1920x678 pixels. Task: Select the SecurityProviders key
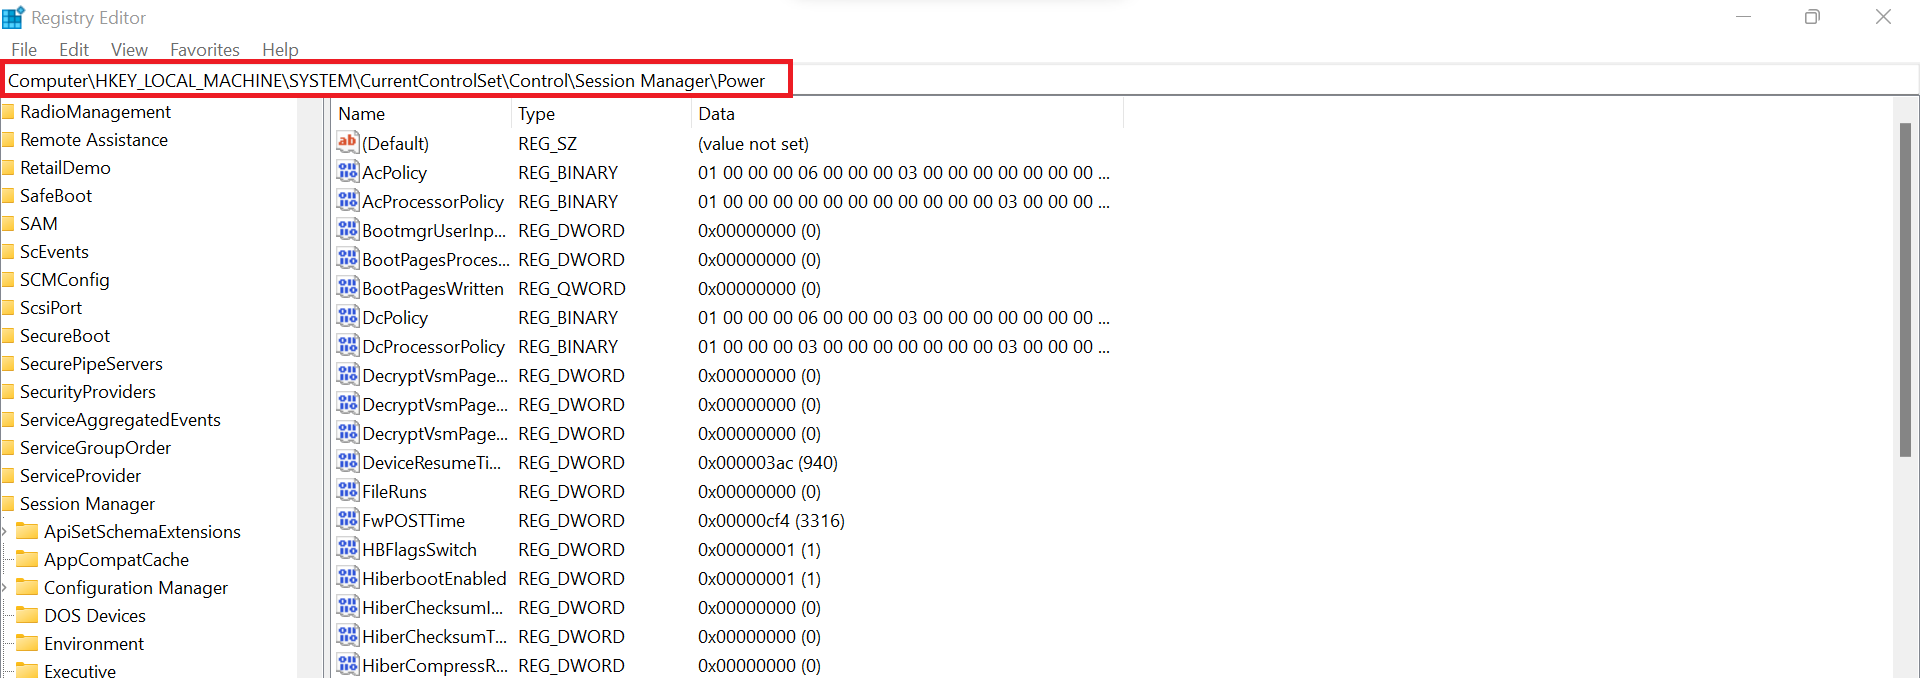(x=88, y=392)
